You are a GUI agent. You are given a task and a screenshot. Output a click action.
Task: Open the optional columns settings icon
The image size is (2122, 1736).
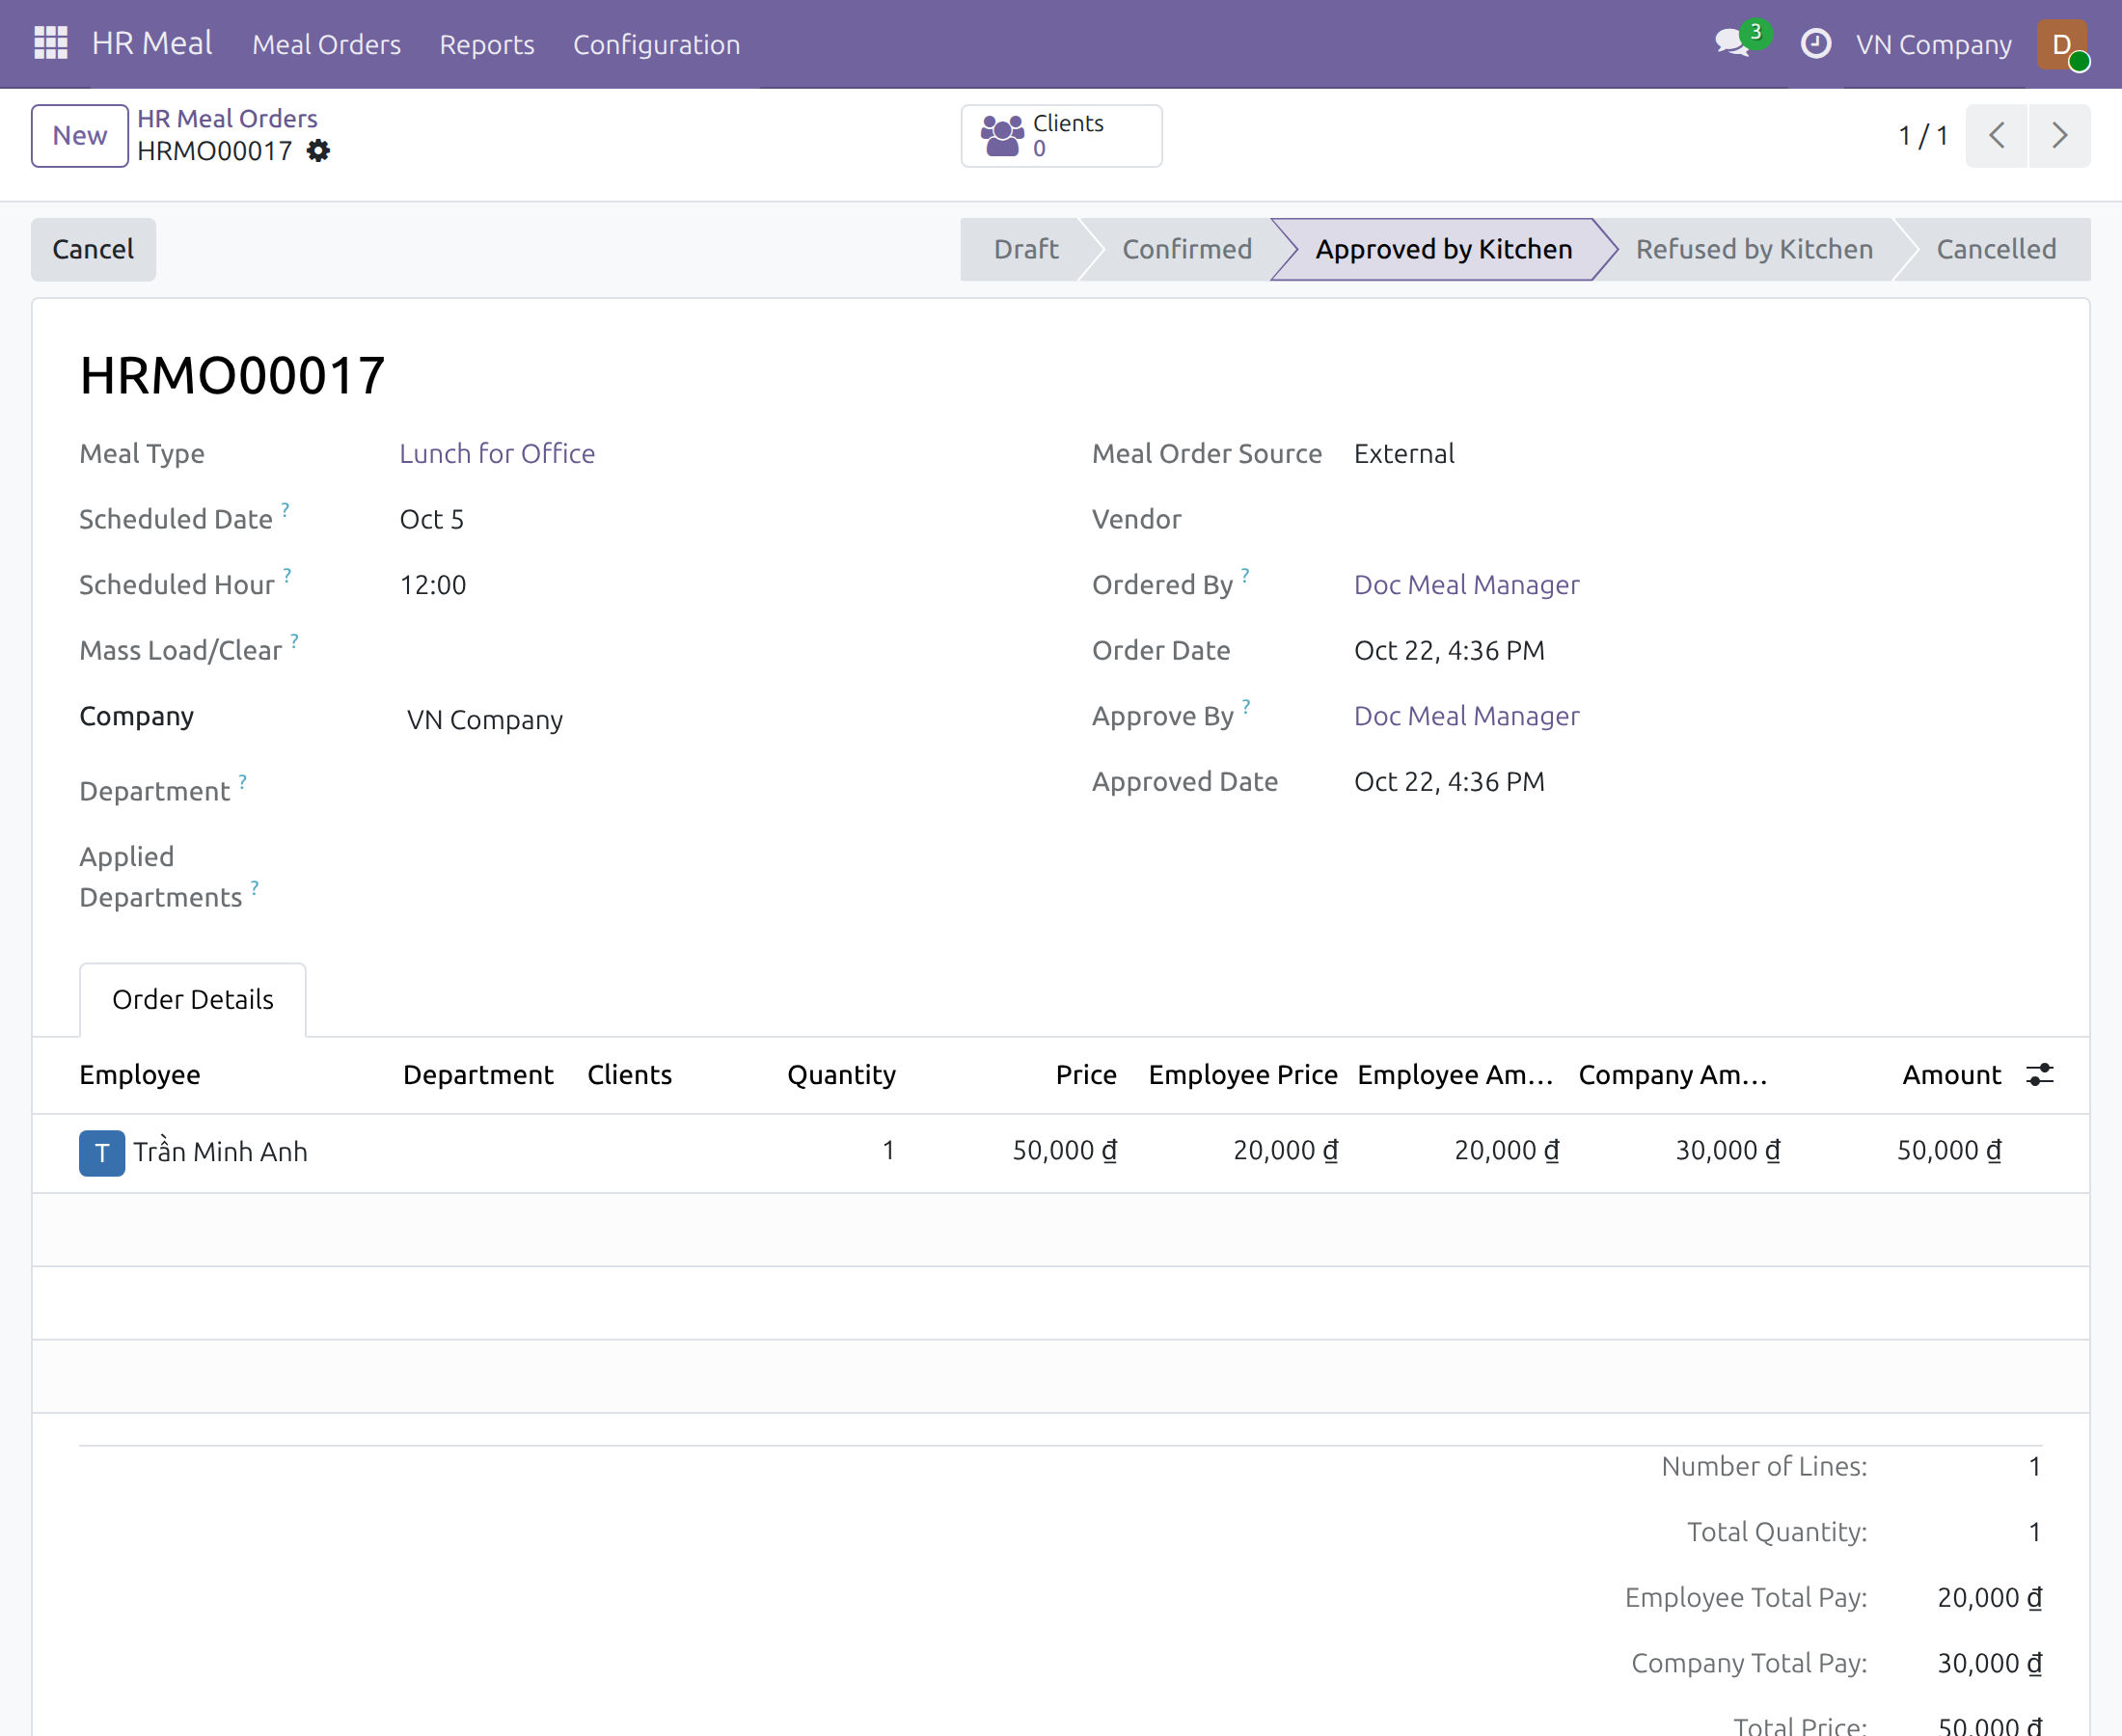point(2039,1075)
